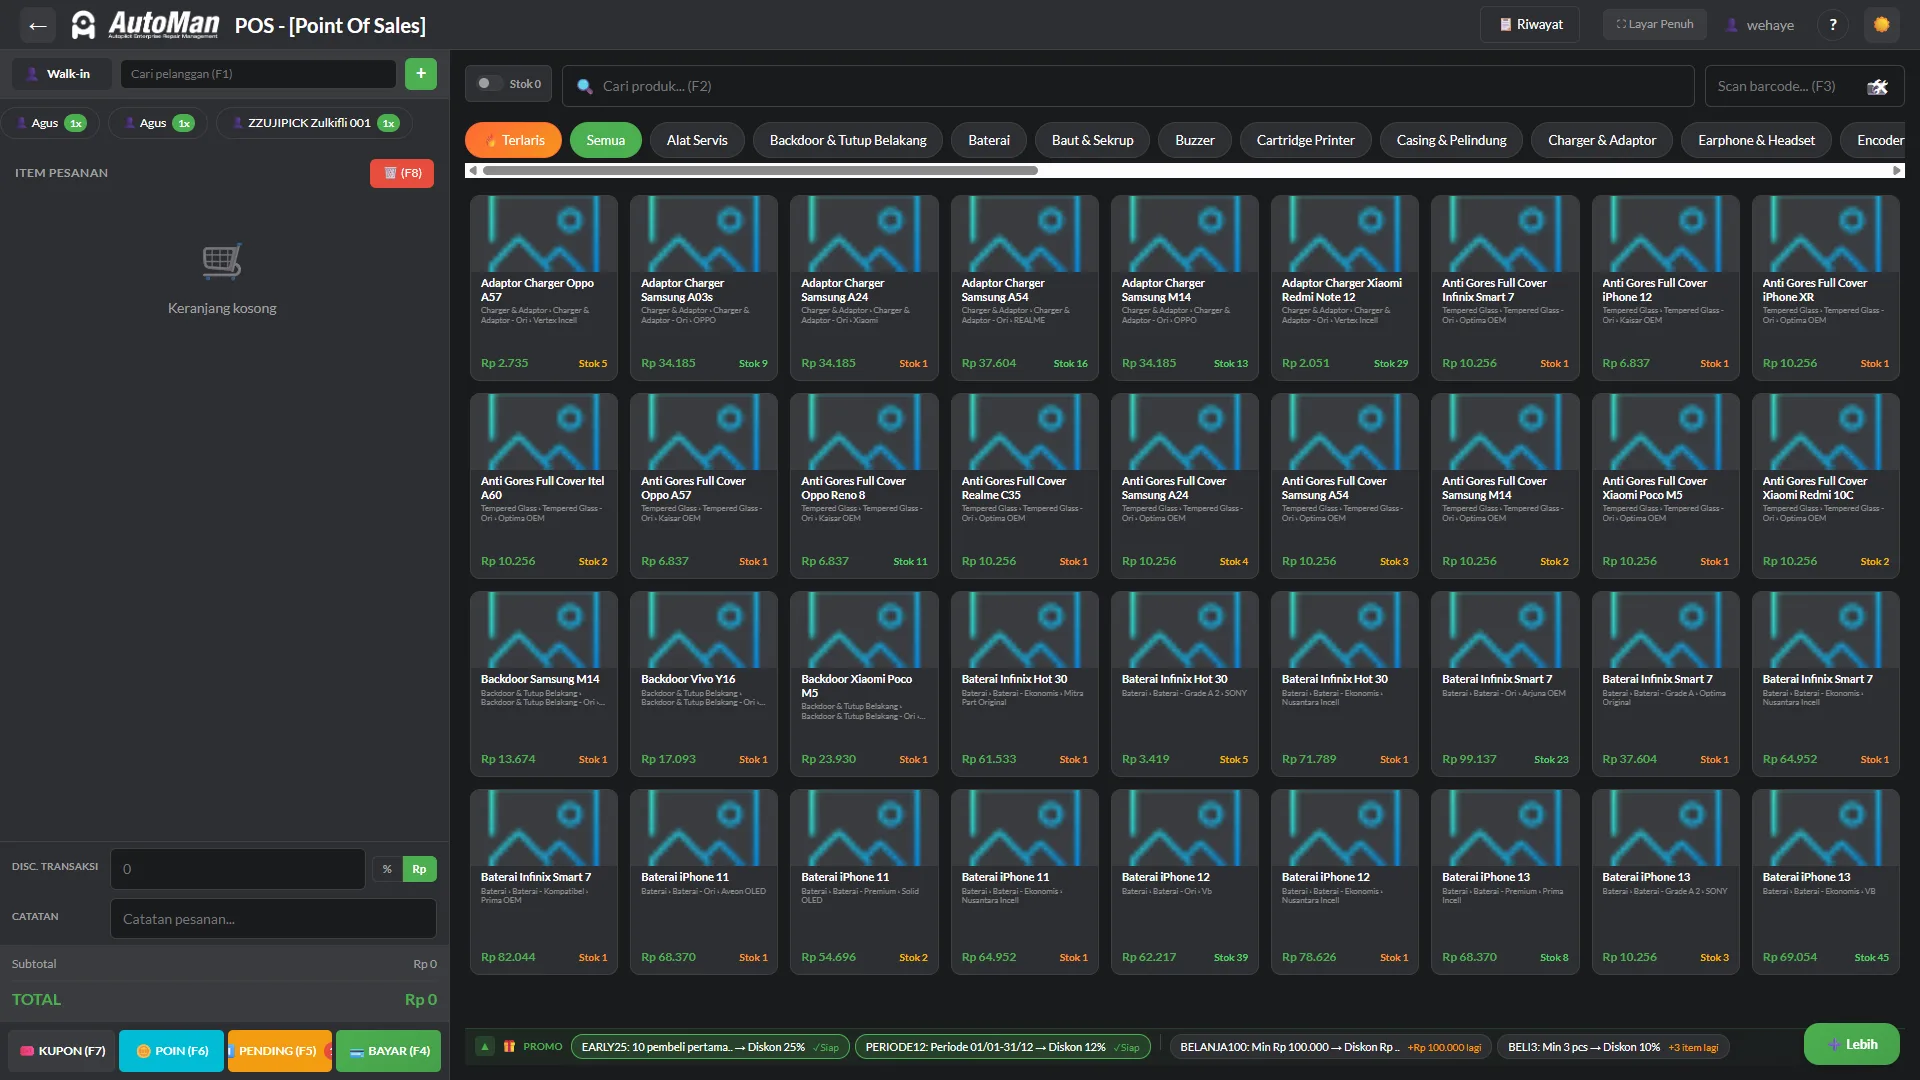
Task: Add Adaptor Charger Samsung A03s to cart
Action: pos(704,288)
